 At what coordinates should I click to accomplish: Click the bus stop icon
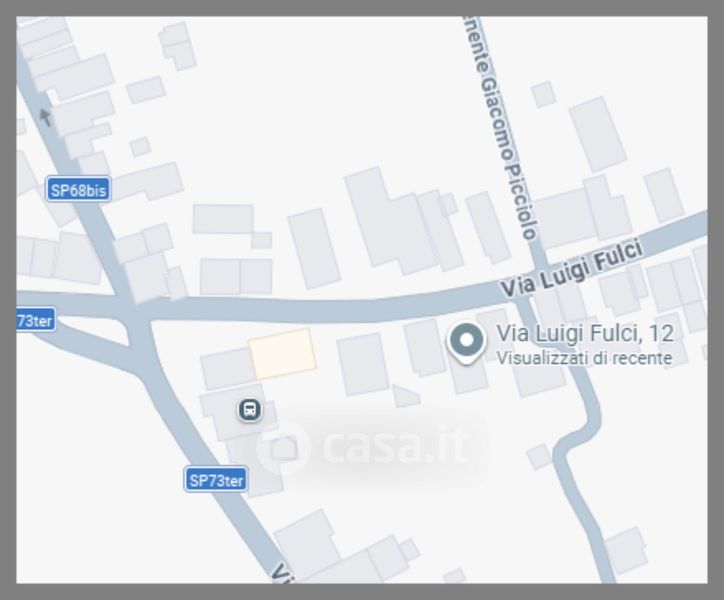(x=250, y=410)
